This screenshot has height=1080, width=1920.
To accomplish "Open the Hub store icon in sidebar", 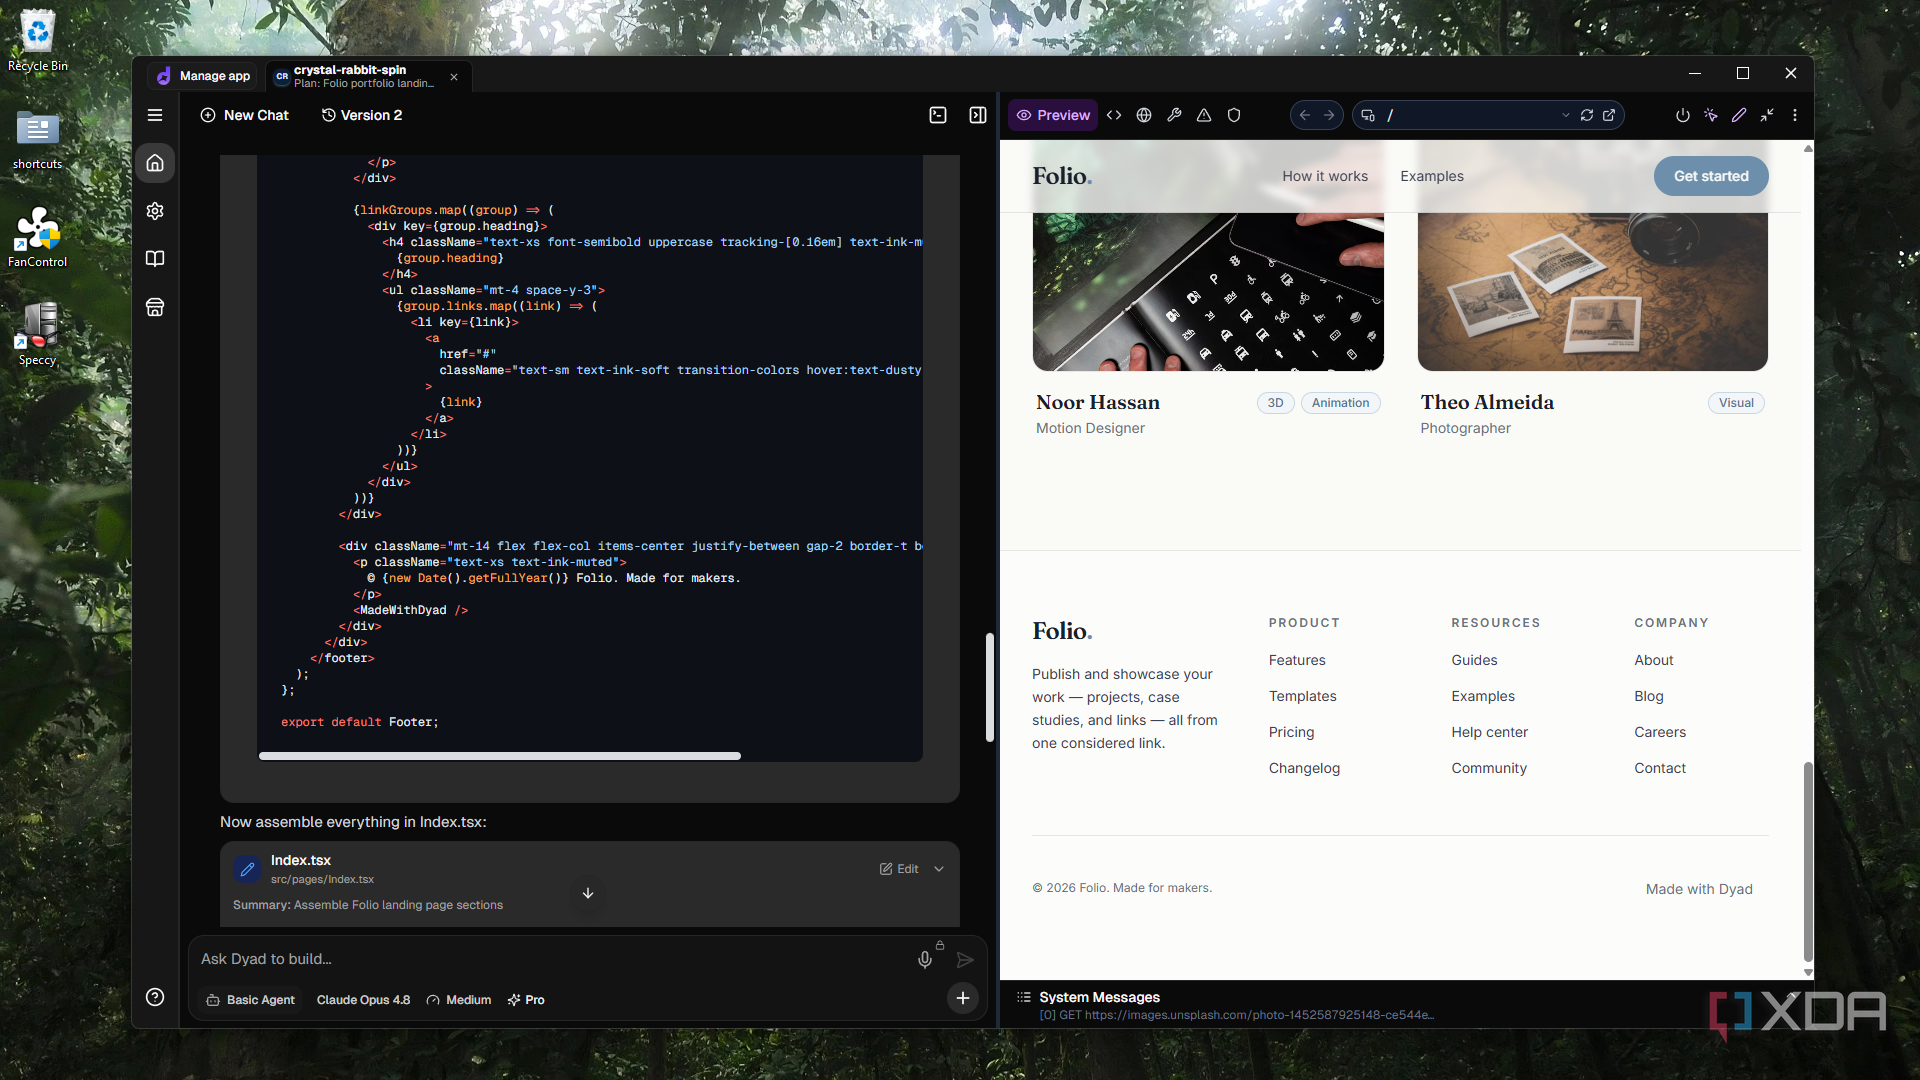I will point(155,307).
